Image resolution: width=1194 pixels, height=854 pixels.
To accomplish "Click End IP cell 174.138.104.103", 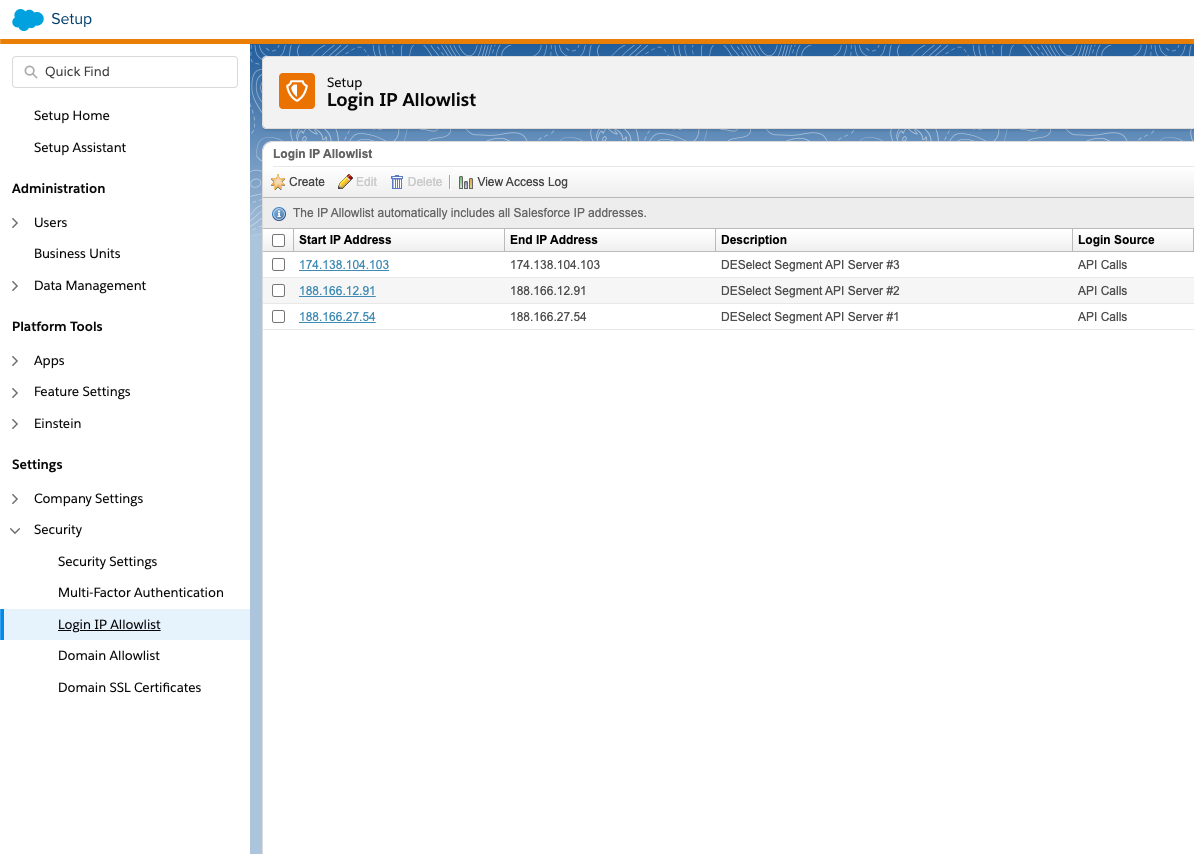I will pyautogui.click(x=555, y=265).
